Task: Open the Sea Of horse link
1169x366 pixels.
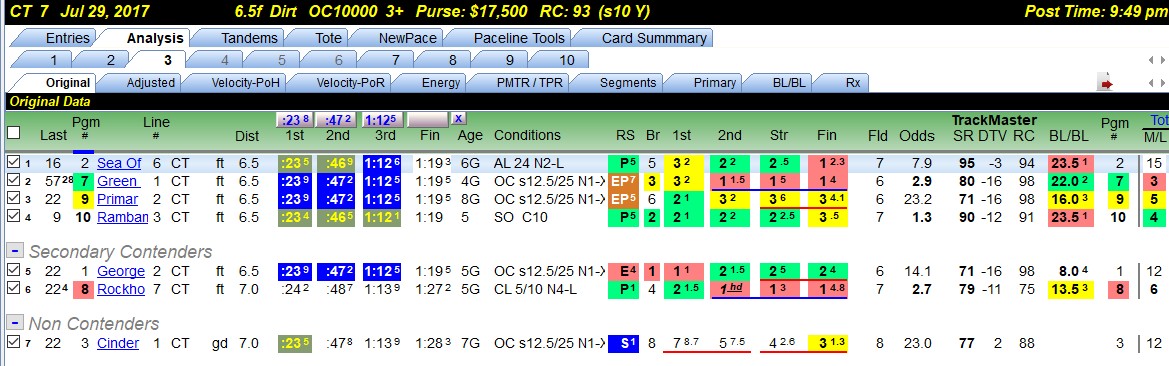Action: click(119, 163)
